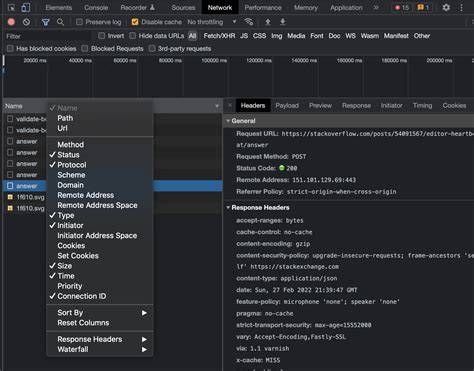Collapse the Response Headers section
Screen dimensions: 474x371
[228, 208]
